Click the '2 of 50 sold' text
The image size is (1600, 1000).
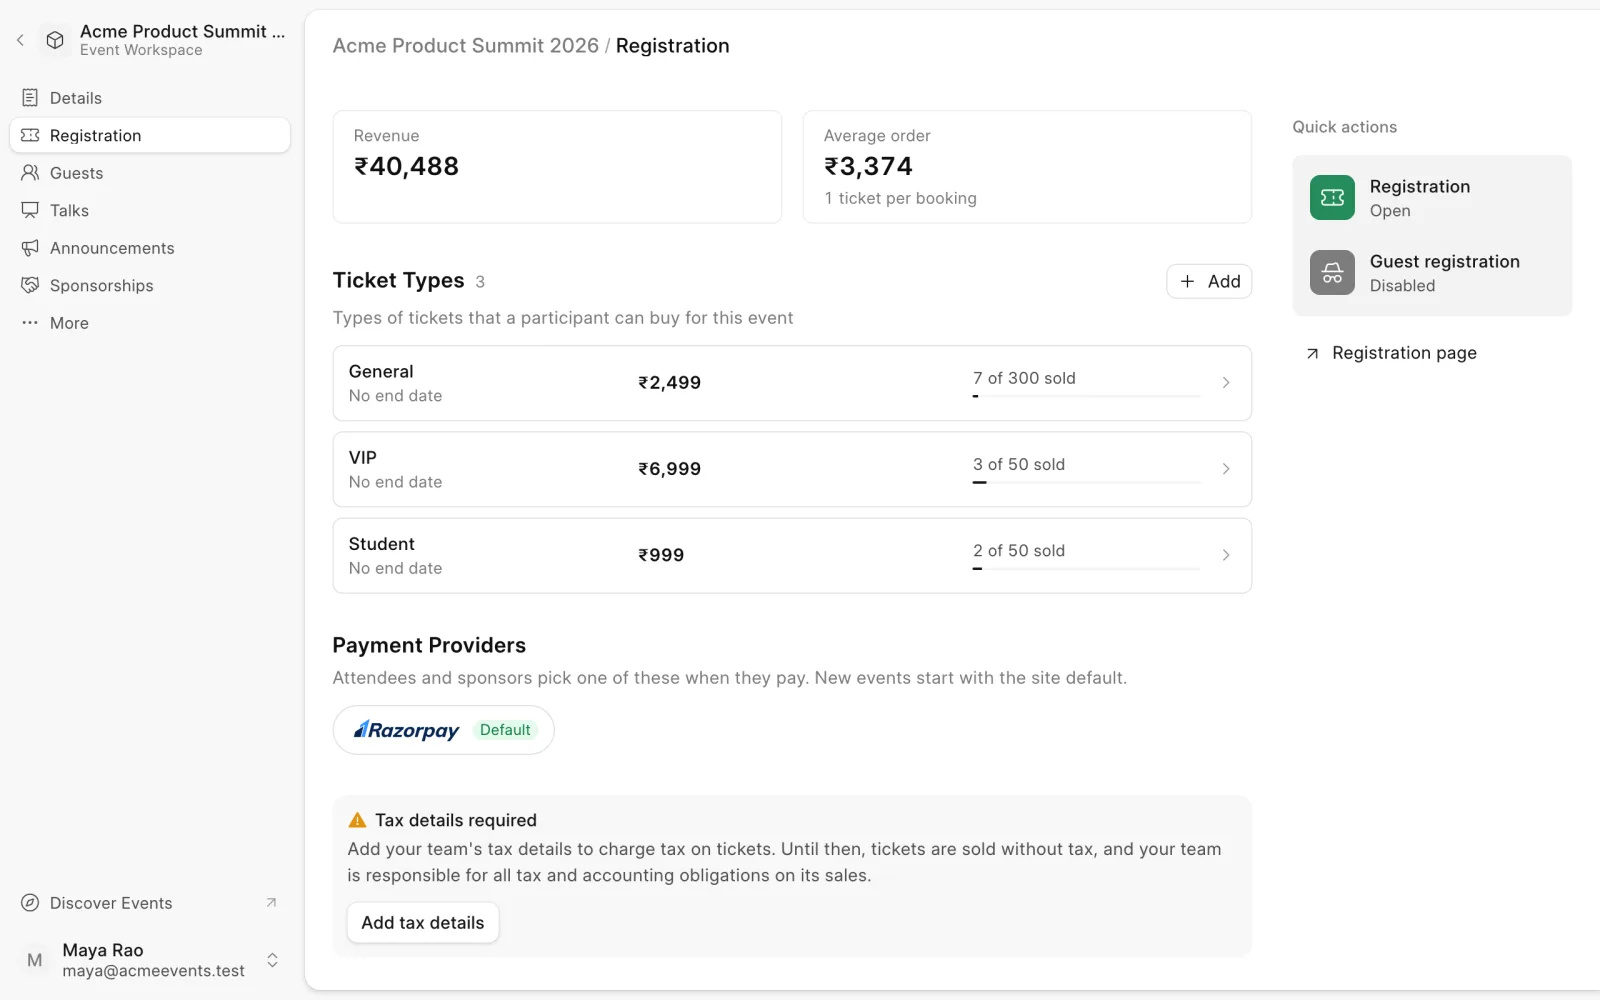click(x=1019, y=551)
